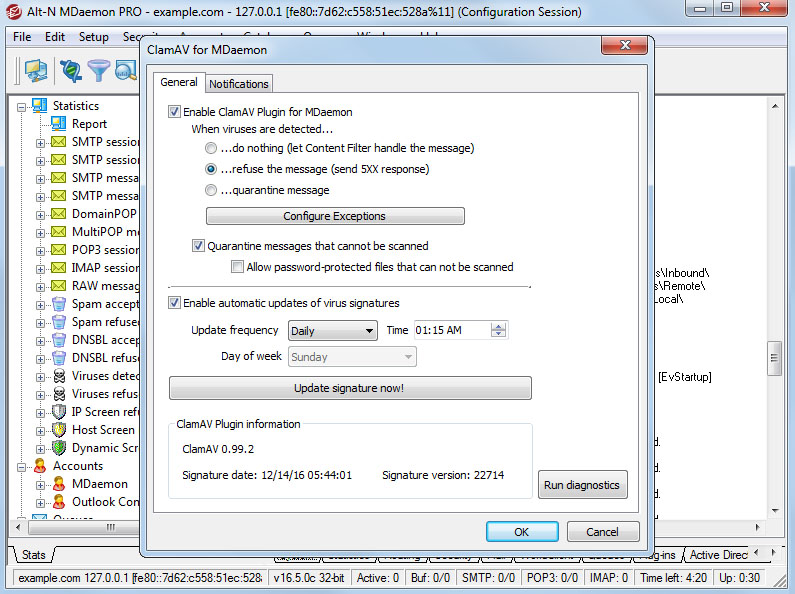795x594 pixels.
Task: Click the magnifier chart toolbar icon
Action: pos(126,70)
